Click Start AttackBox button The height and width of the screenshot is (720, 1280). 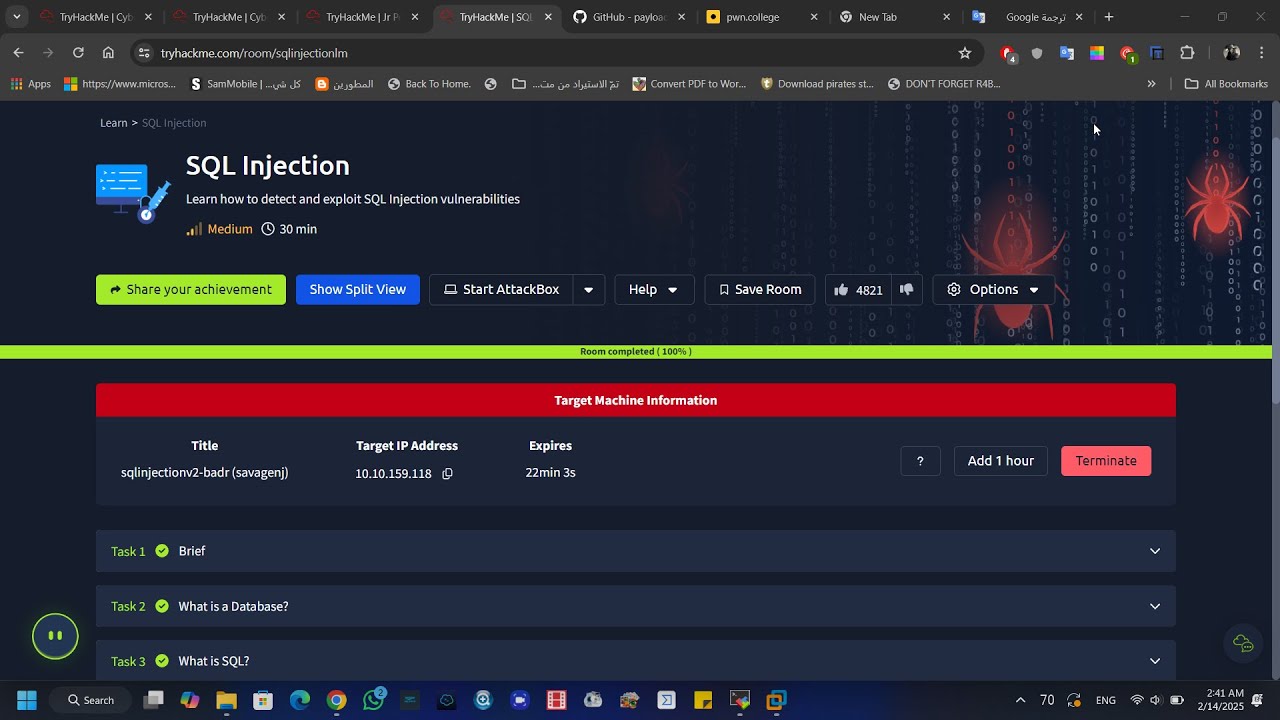501,290
